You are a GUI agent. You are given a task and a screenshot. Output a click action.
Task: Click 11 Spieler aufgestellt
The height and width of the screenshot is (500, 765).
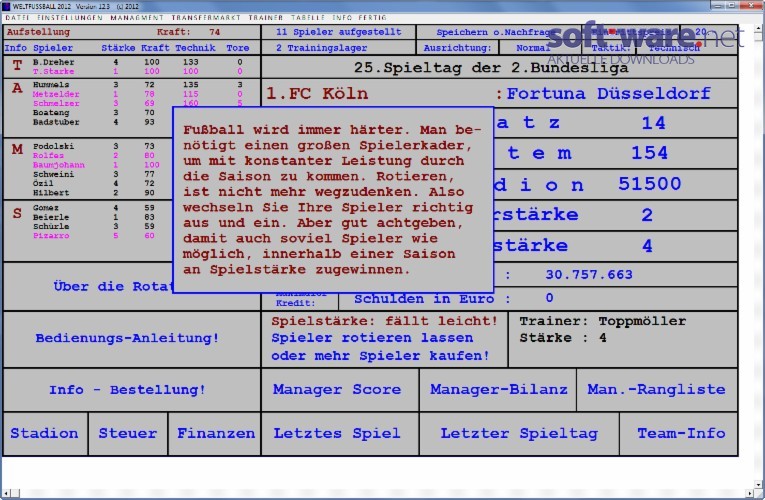(x=339, y=32)
